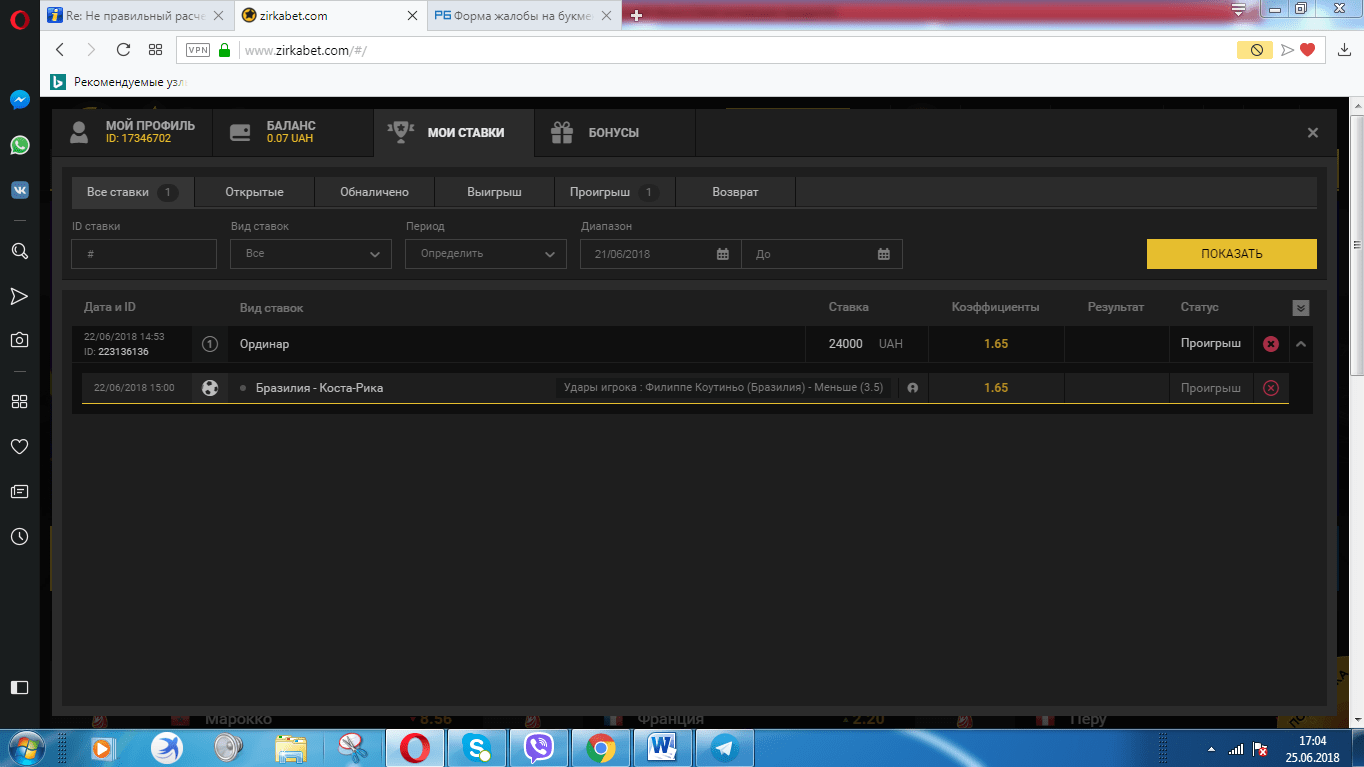Open VK sidebar panel

coord(19,190)
